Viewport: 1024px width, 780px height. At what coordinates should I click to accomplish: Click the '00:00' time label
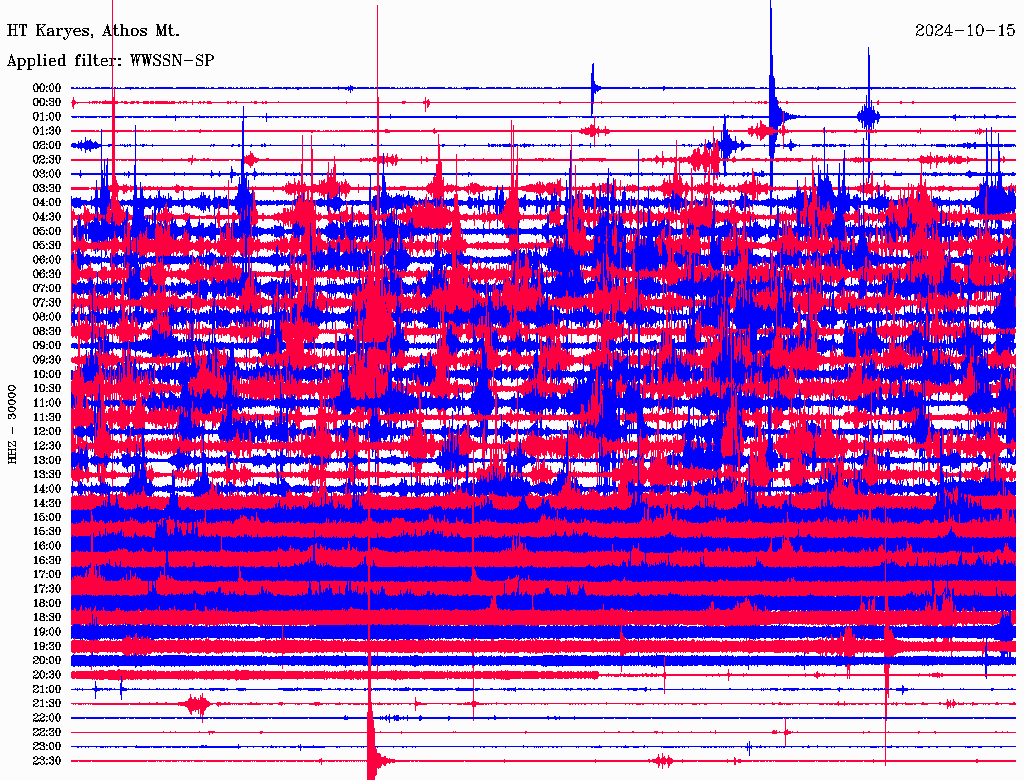47,88
